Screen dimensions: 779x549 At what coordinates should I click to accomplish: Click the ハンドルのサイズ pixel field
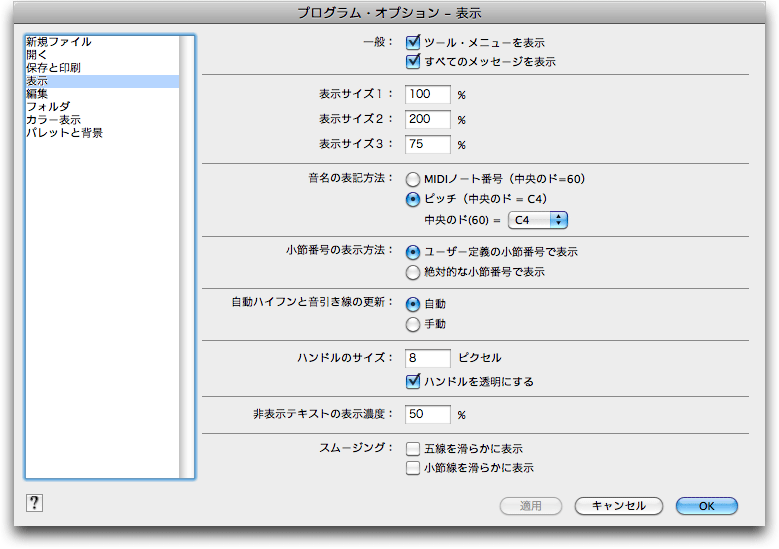pos(428,358)
